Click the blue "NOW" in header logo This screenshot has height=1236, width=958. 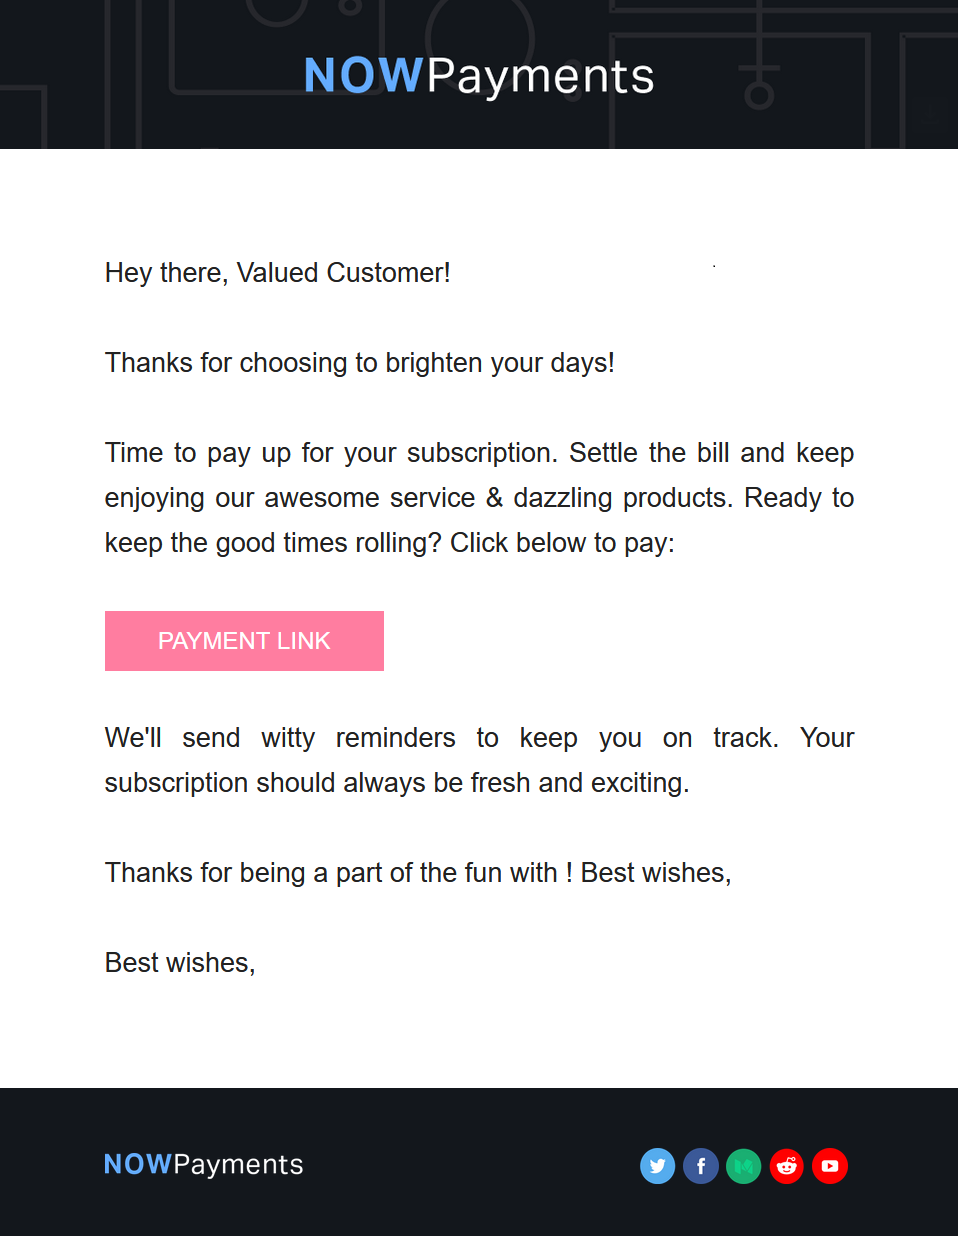coord(363,76)
